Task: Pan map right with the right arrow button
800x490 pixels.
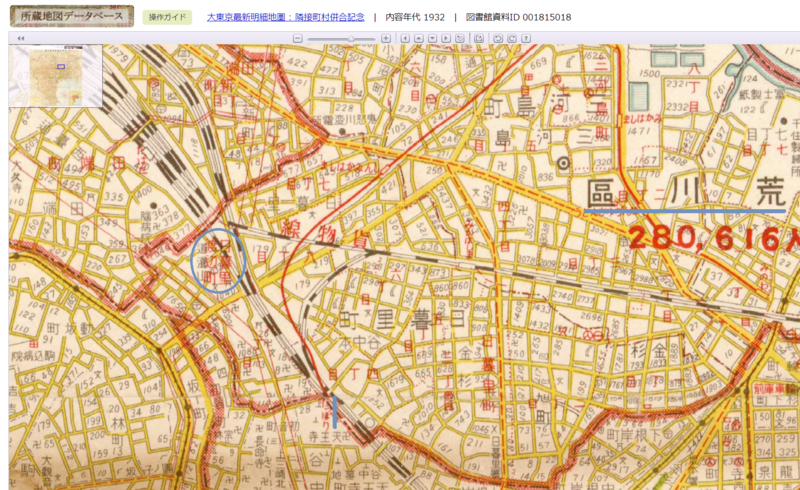Action: (x=446, y=38)
